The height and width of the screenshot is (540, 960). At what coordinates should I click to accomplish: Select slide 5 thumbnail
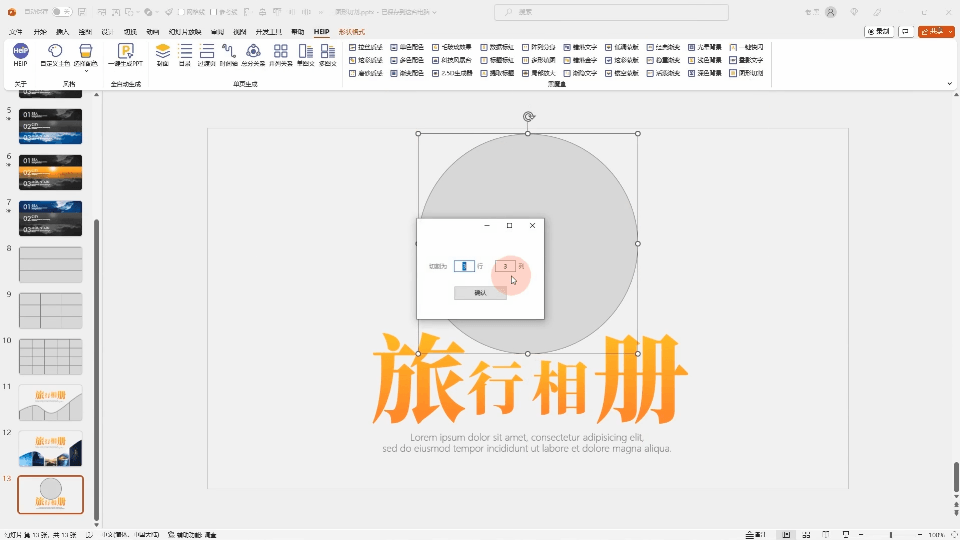tap(50, 127)
